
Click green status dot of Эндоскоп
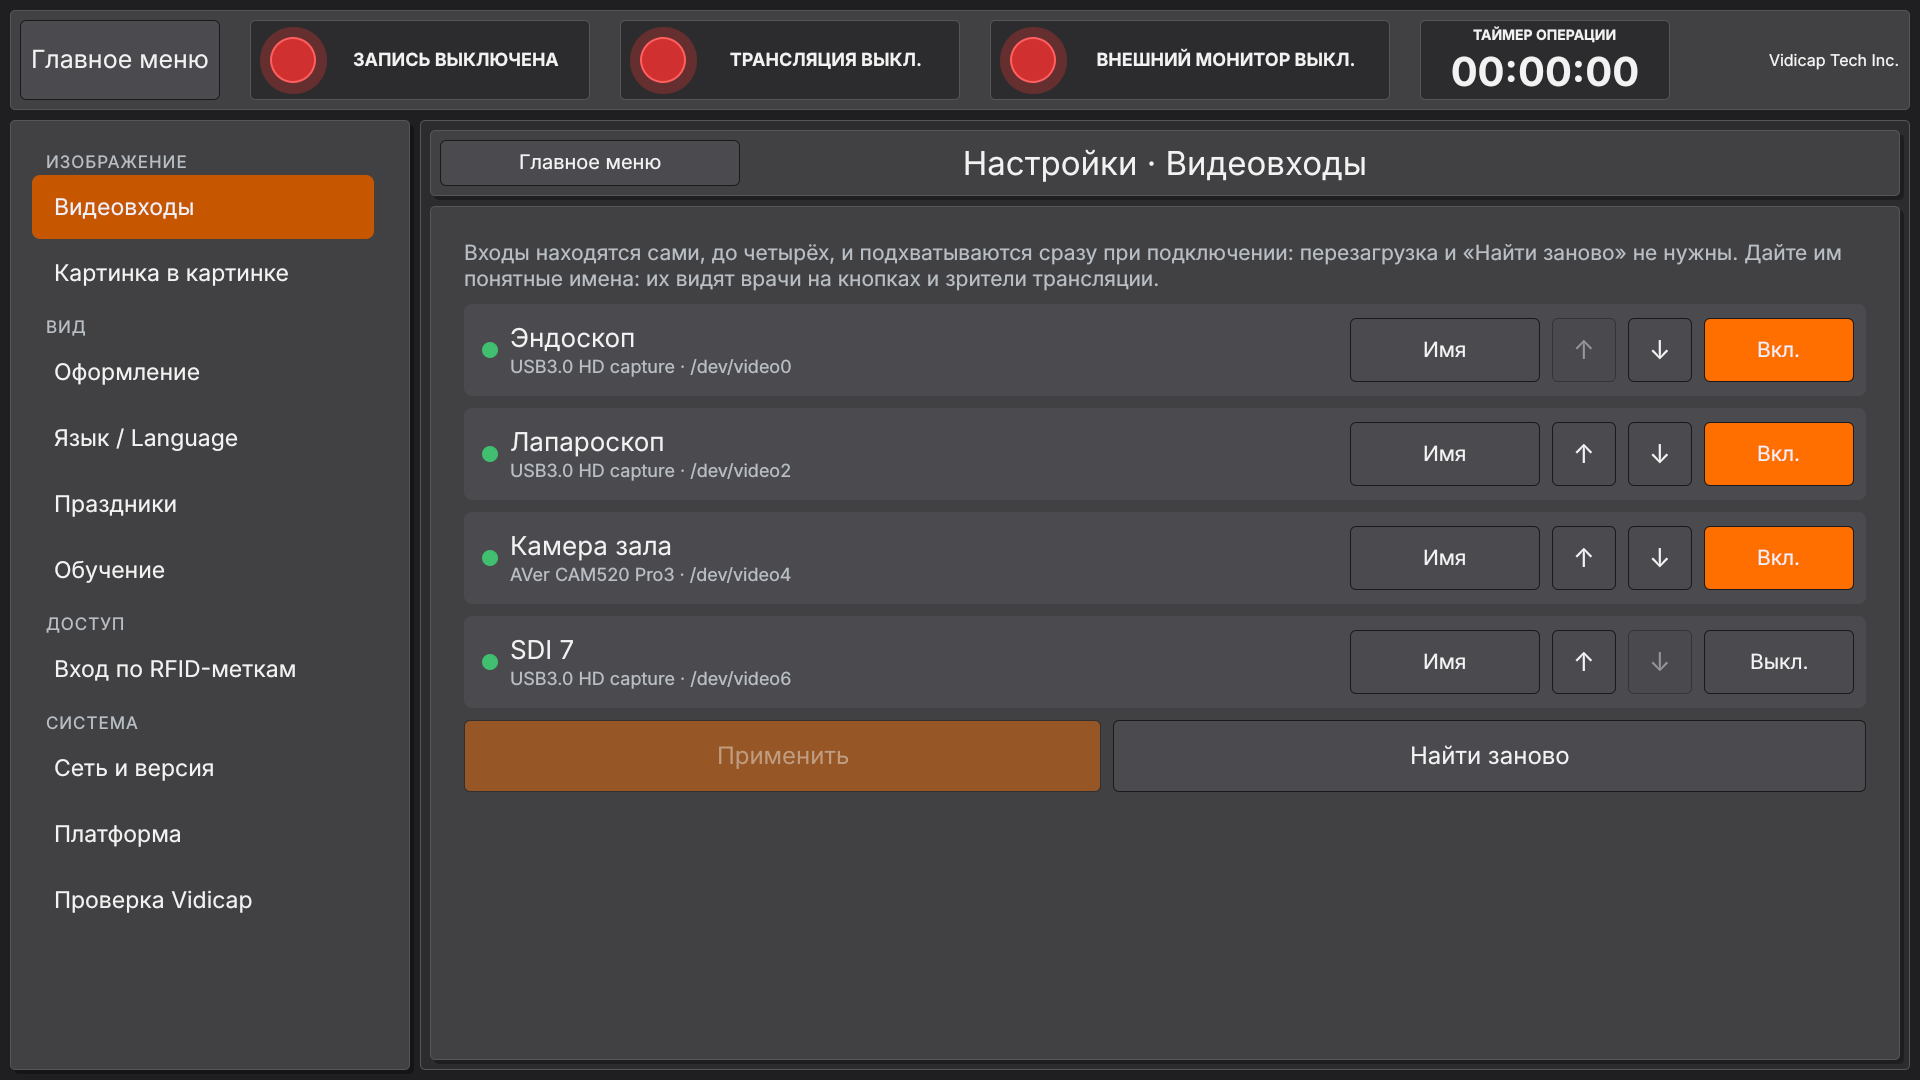pyautogui.click(x=490, y=350)
